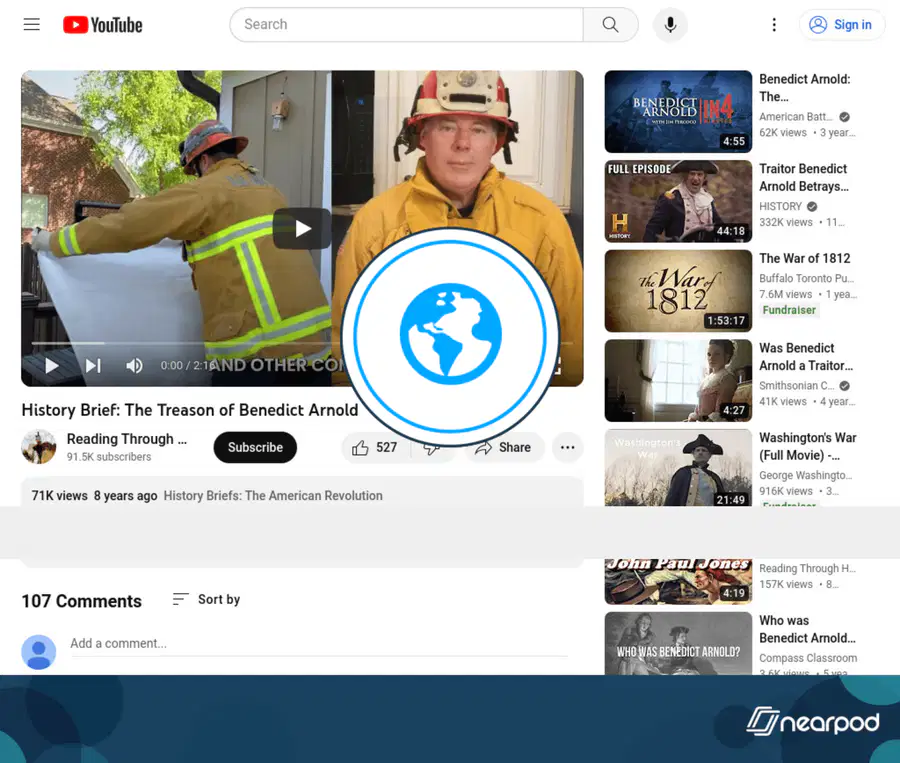Sign in to a YouTube account
Viewport: 900px width, 763px height.
click(841, 25)
